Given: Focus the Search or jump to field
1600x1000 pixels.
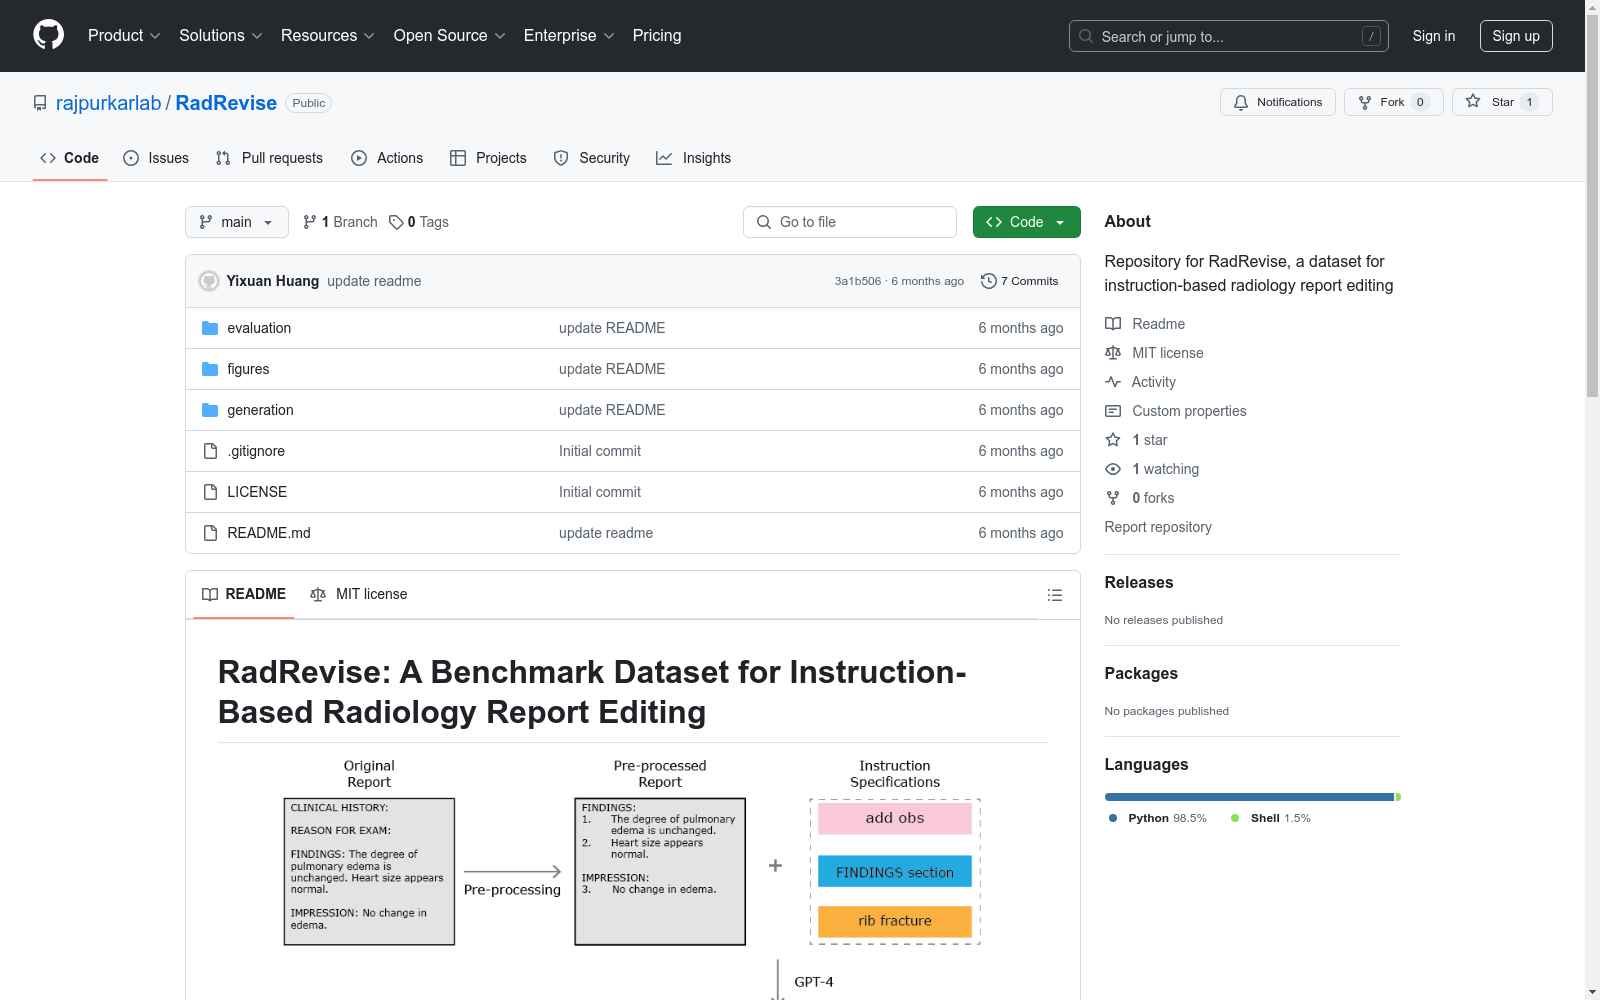Looking at the screenshot, I should click(x=1229, y=36).
